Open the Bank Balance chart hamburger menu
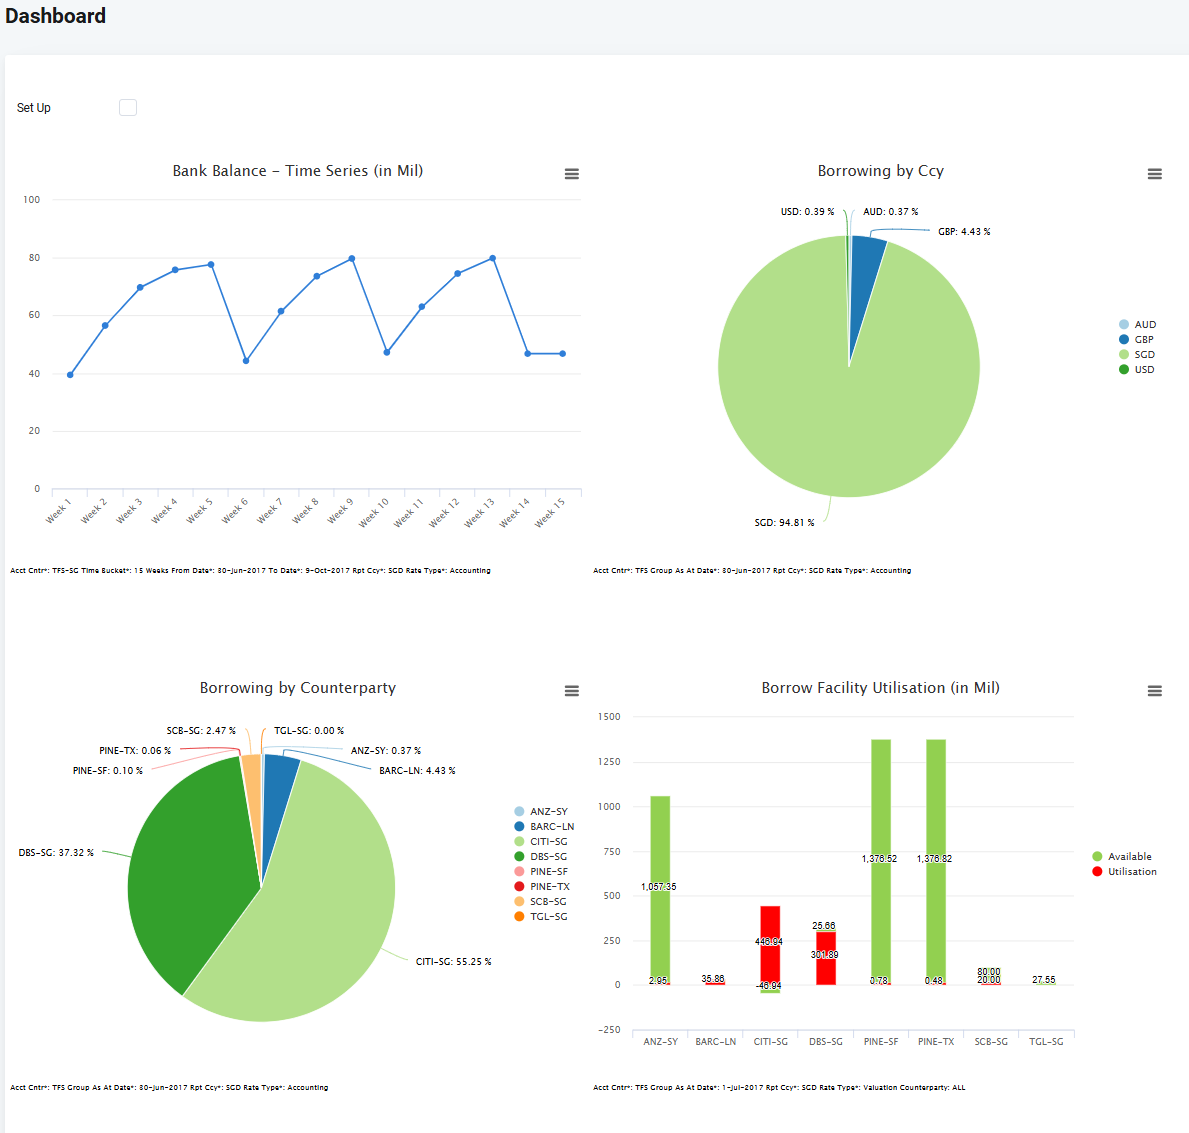Image resolution: width=1189 pixels, height=1133 pixels. click(x=572, y=174)
